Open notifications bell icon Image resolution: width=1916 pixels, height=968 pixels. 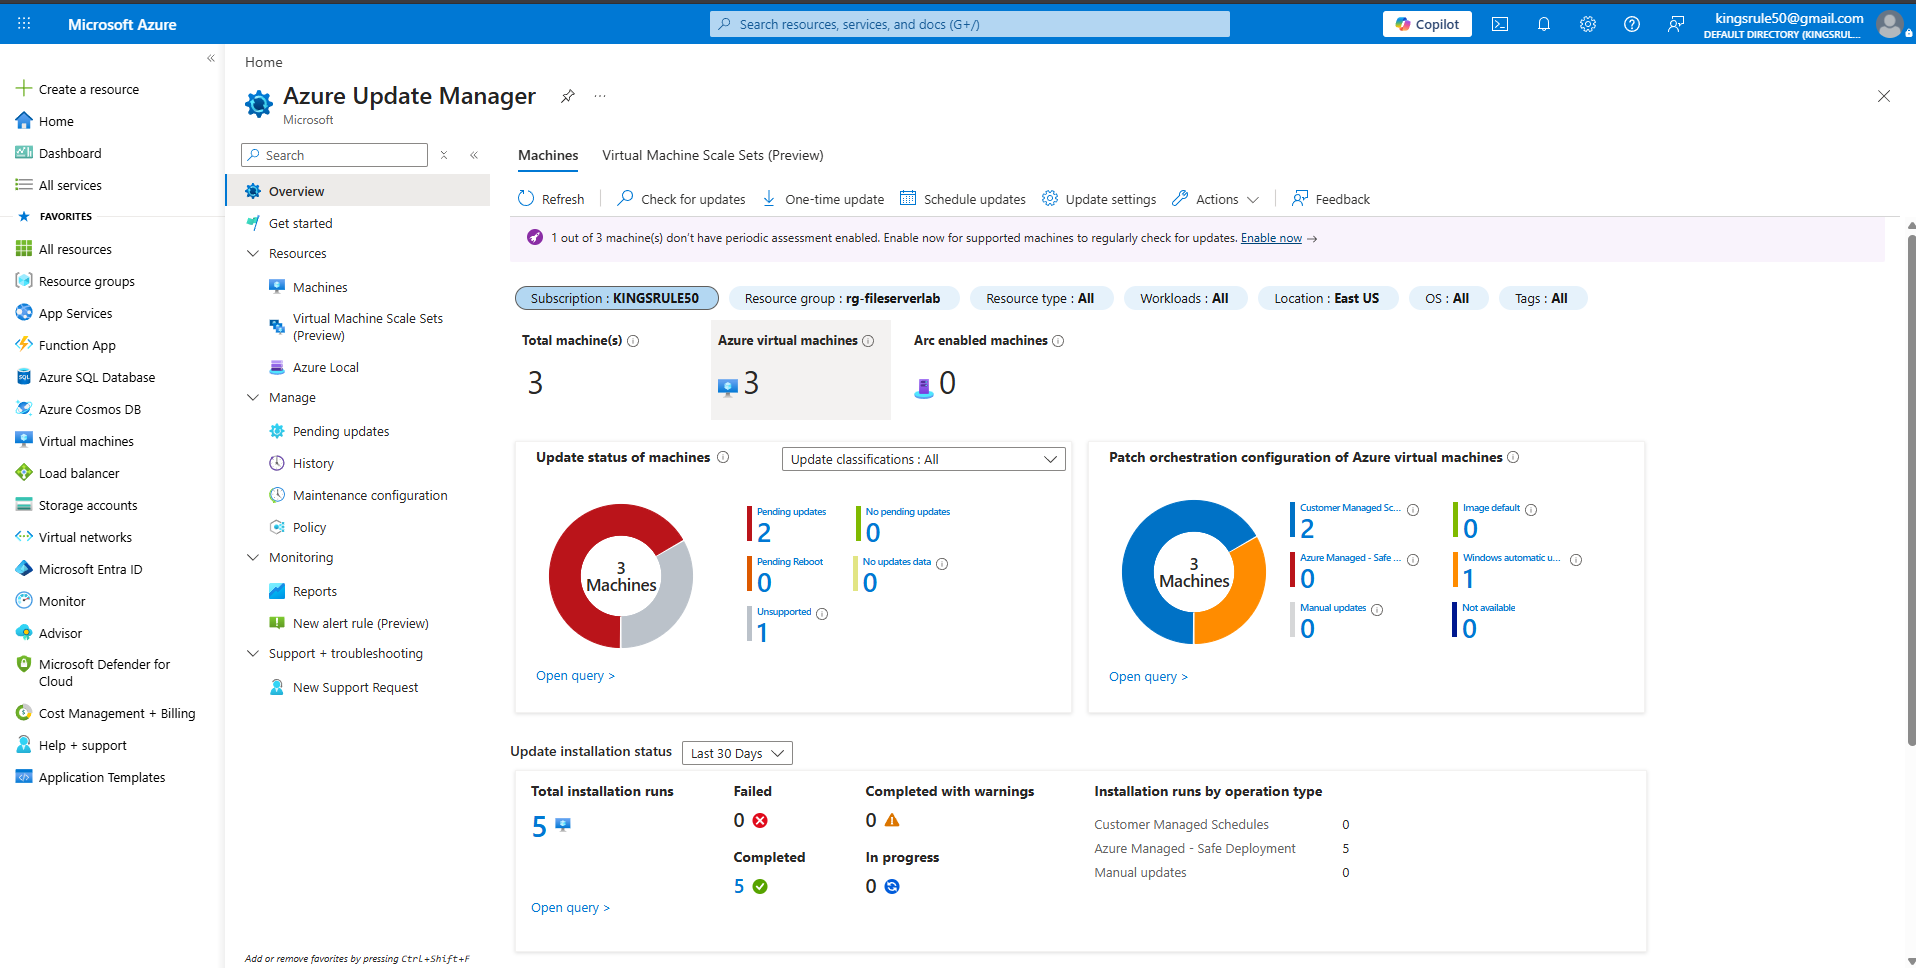tap(1544, 24)
